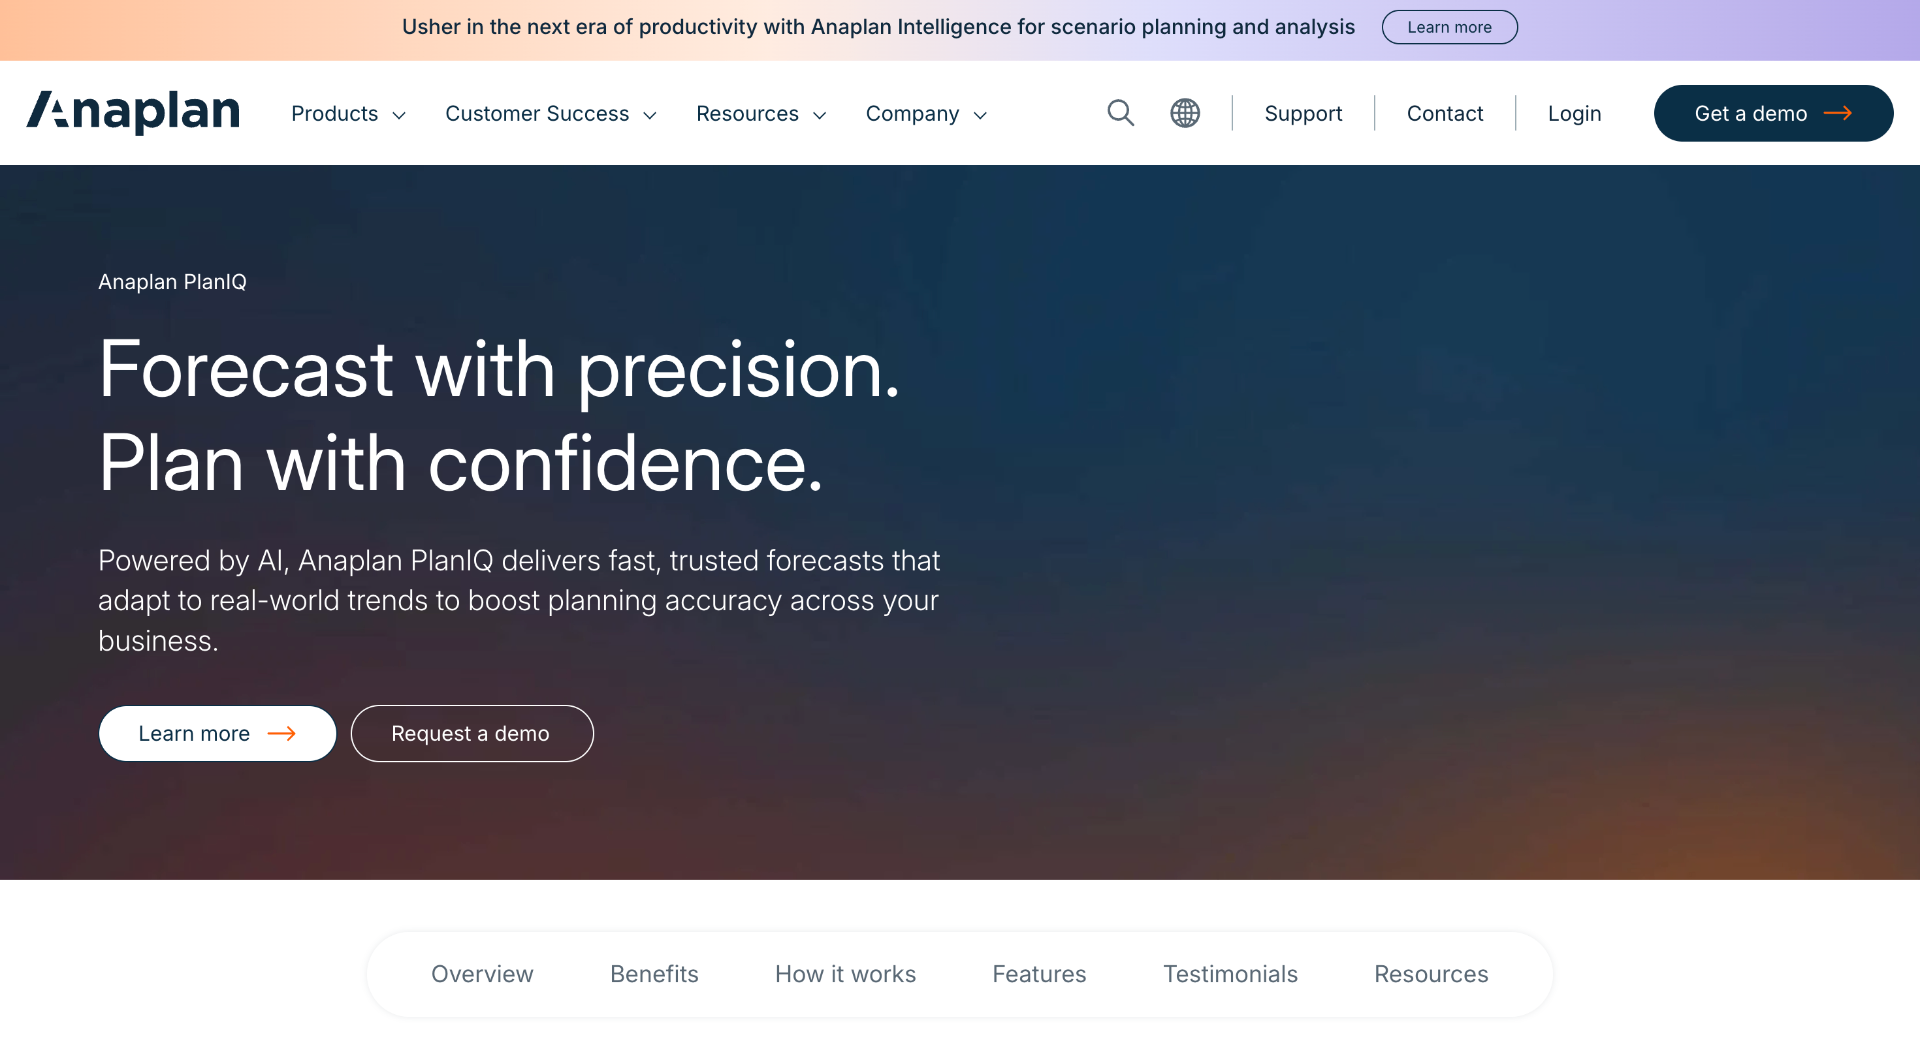1920x1039 pixels.
Task: Switch to the How it works tab
Action: (x=845, y=974)
